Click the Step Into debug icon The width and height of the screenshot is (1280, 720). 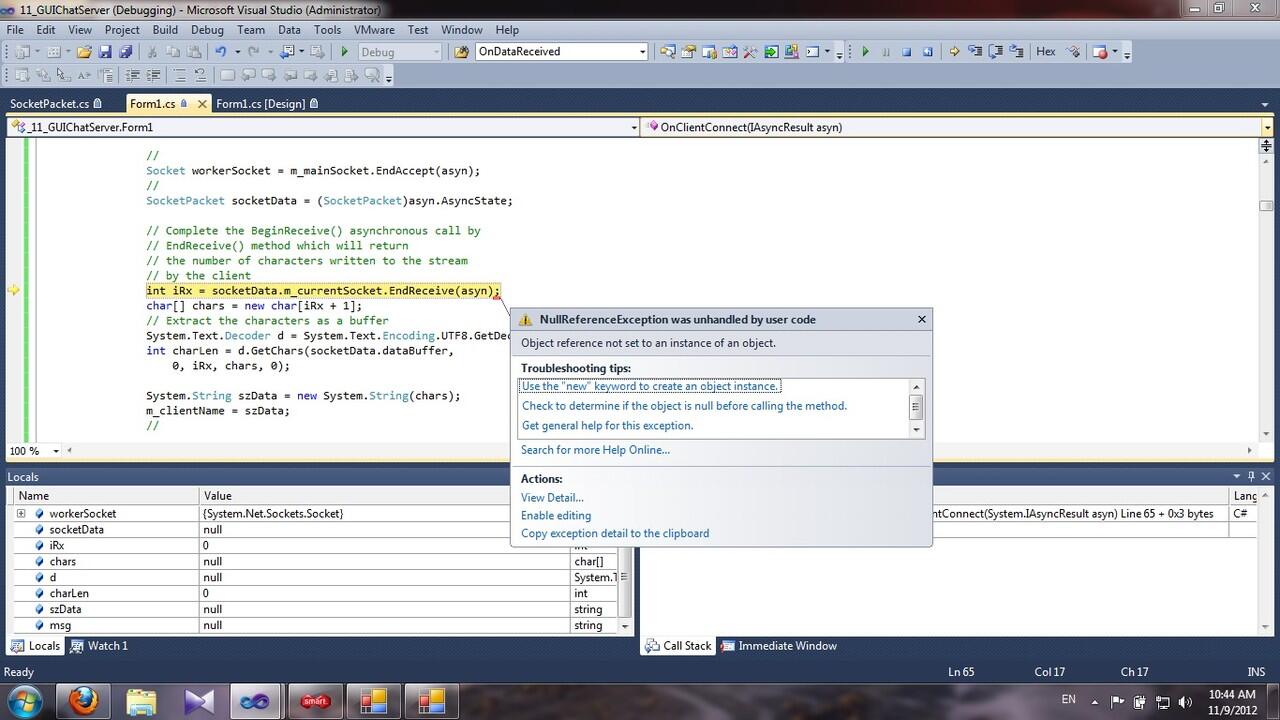point(975,52)
